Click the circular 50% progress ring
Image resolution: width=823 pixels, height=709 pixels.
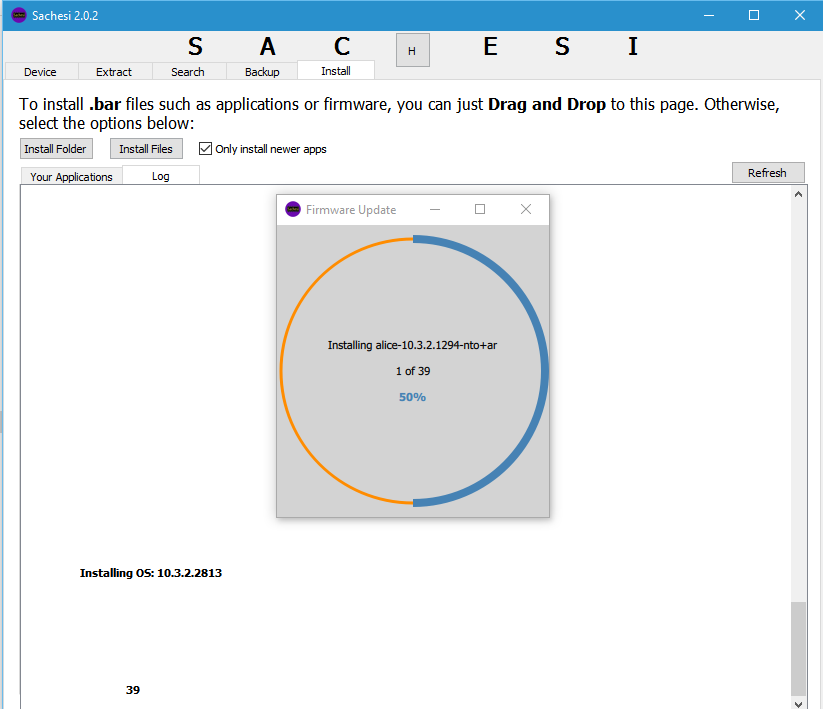545,372
